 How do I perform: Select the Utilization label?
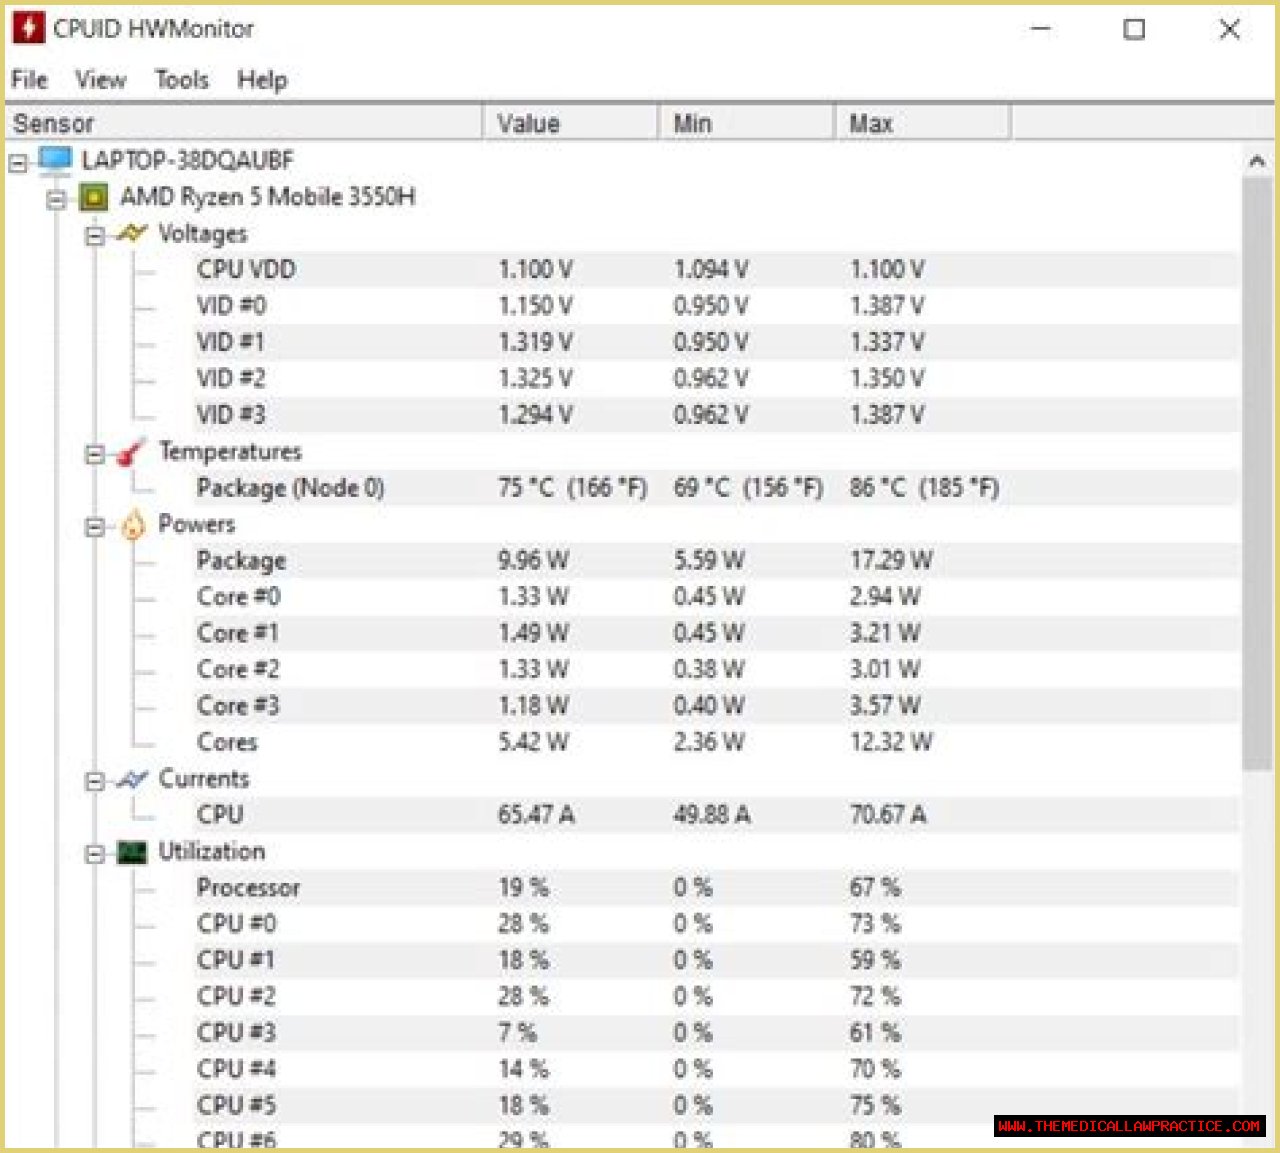(x=212, y=852)
